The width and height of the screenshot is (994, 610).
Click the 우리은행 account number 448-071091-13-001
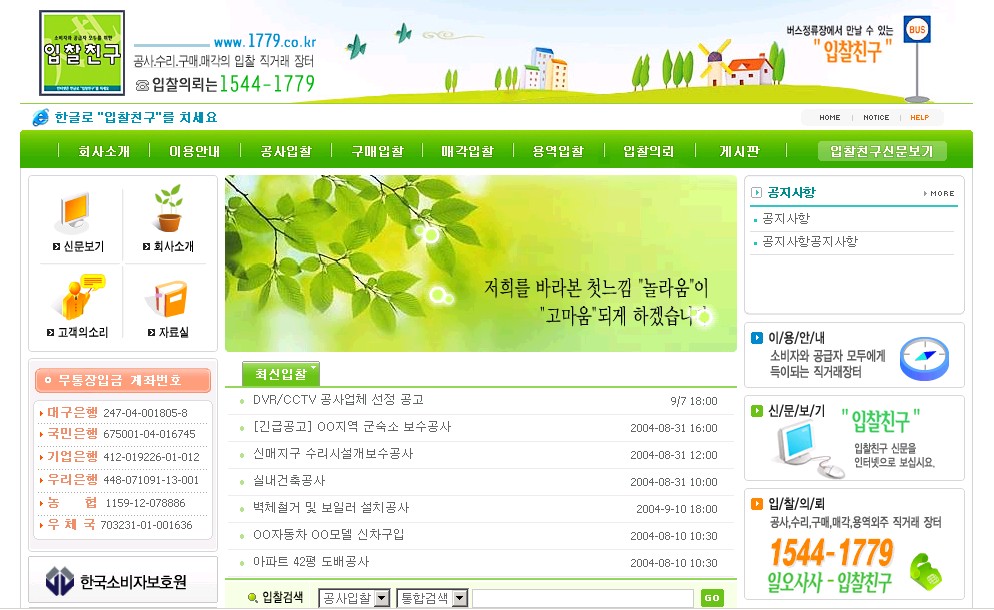coord(151,480)
